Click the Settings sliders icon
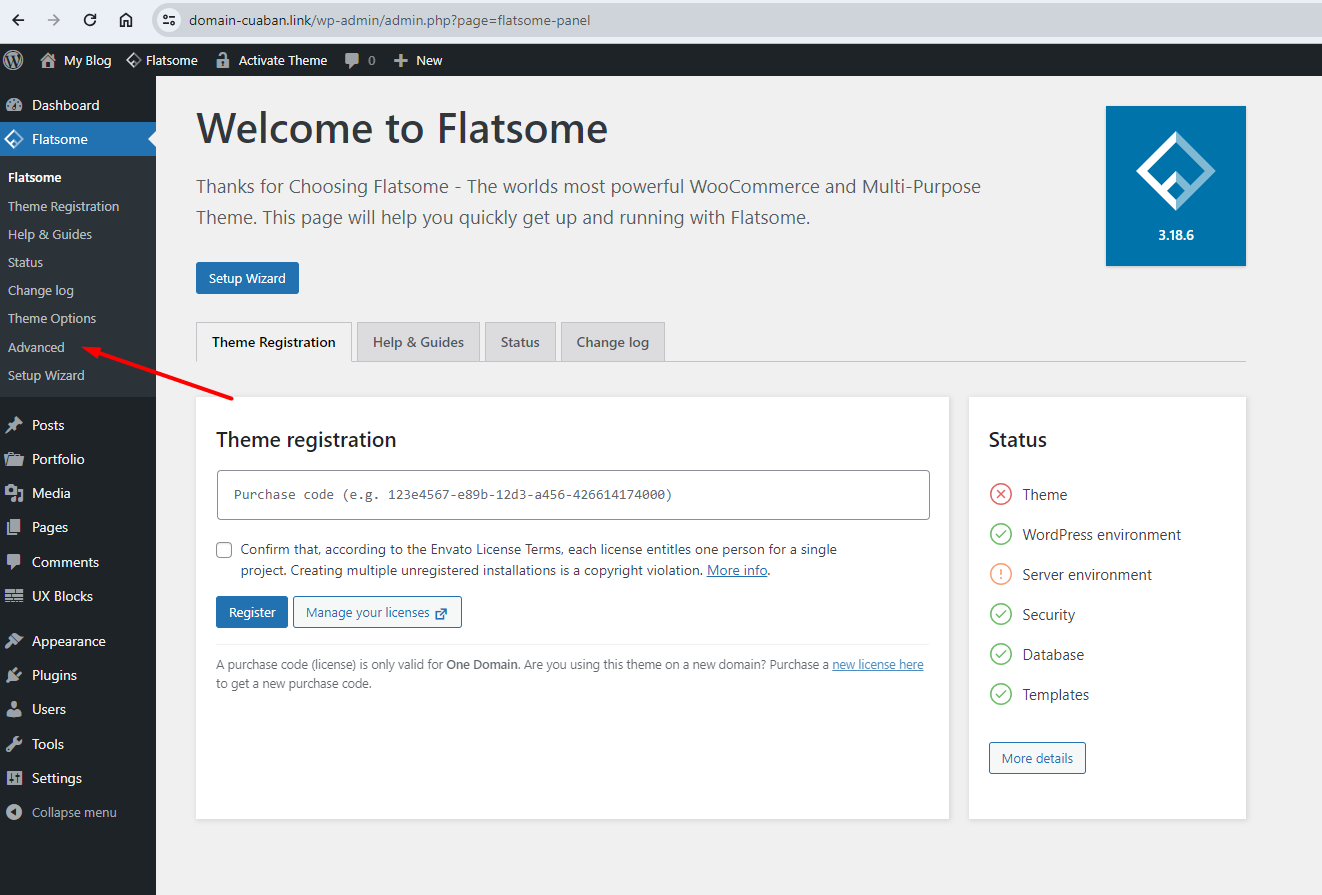This screenshot has height=895, width=1322. [14, 778]
